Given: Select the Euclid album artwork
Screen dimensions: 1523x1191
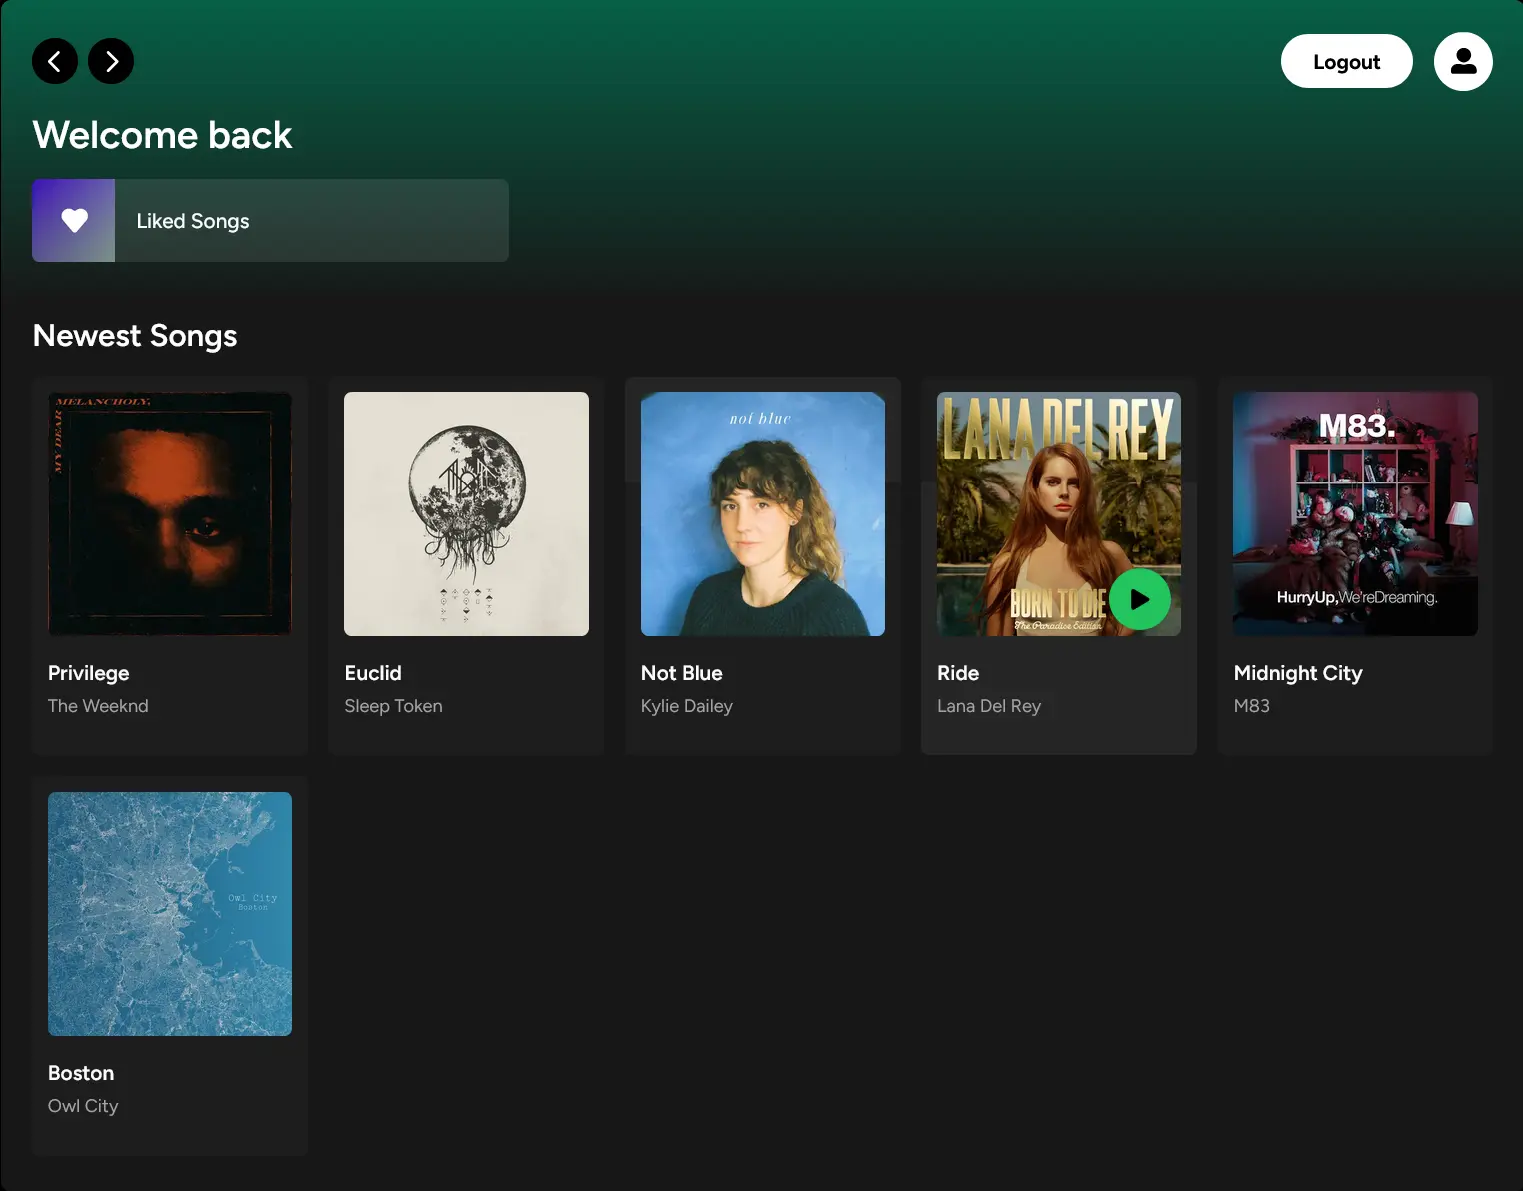Looking at the screenshot, I should 466,514.
